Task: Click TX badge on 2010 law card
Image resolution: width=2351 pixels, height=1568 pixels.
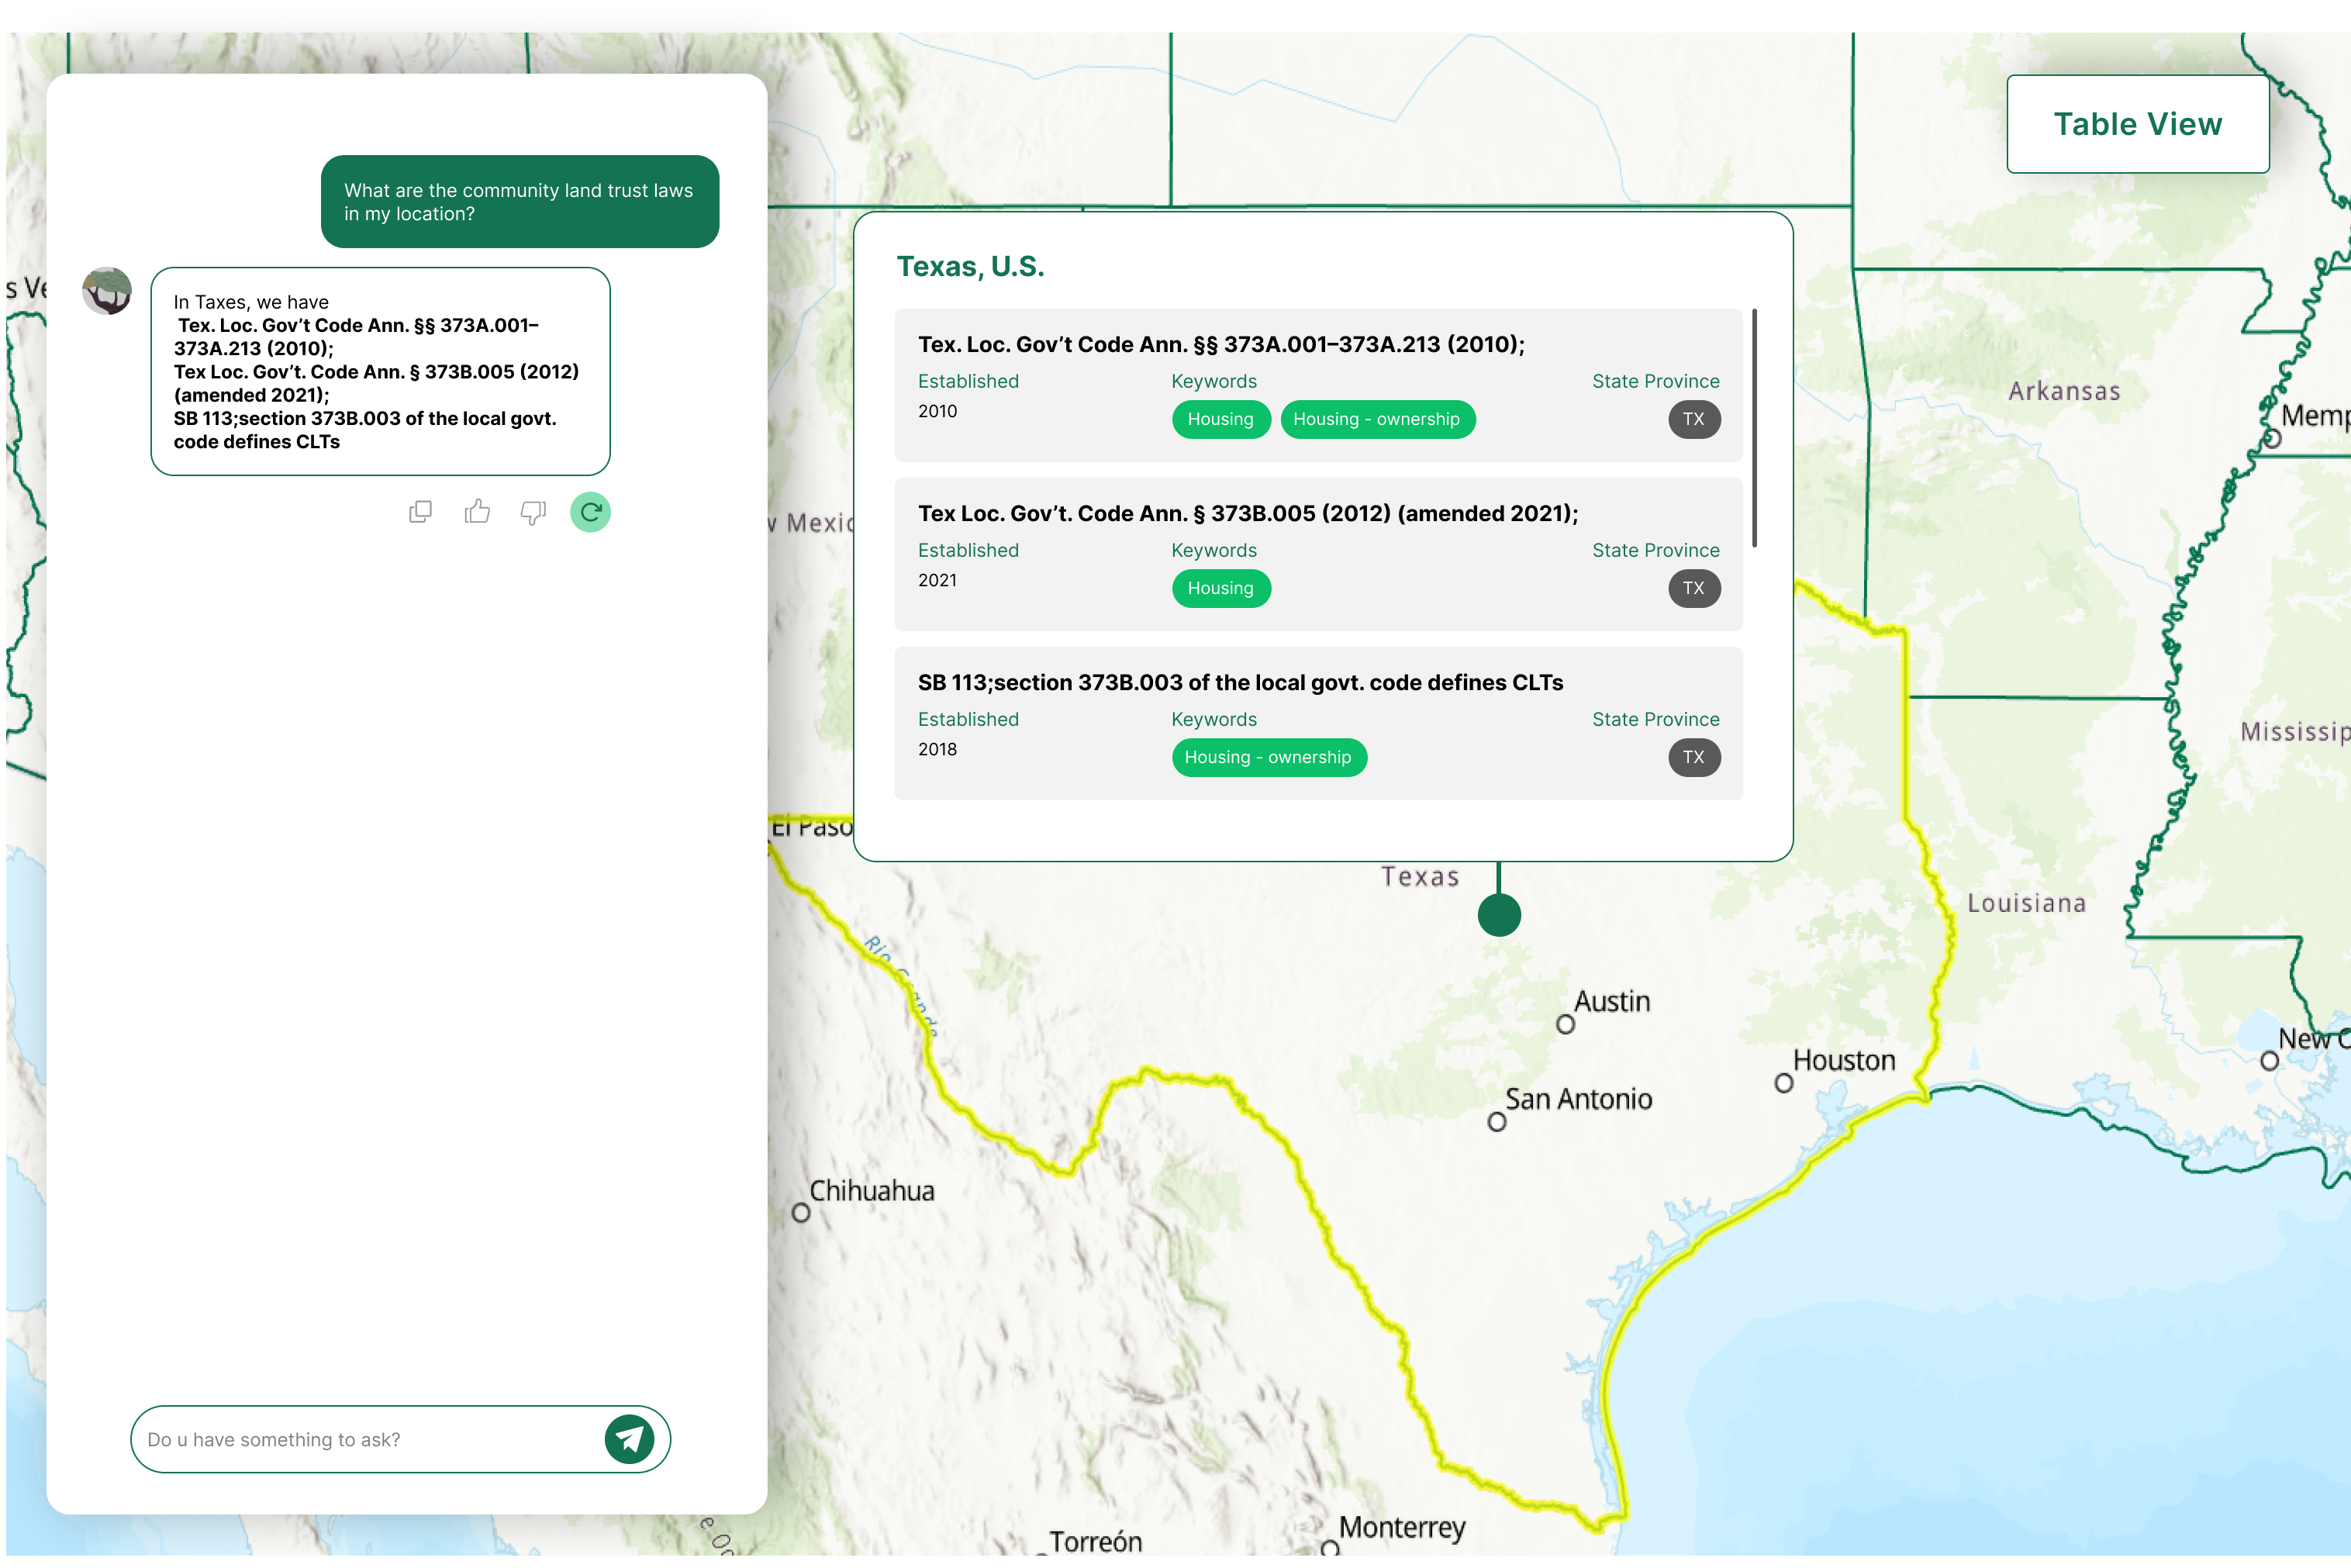Action: pos(1693,419)
